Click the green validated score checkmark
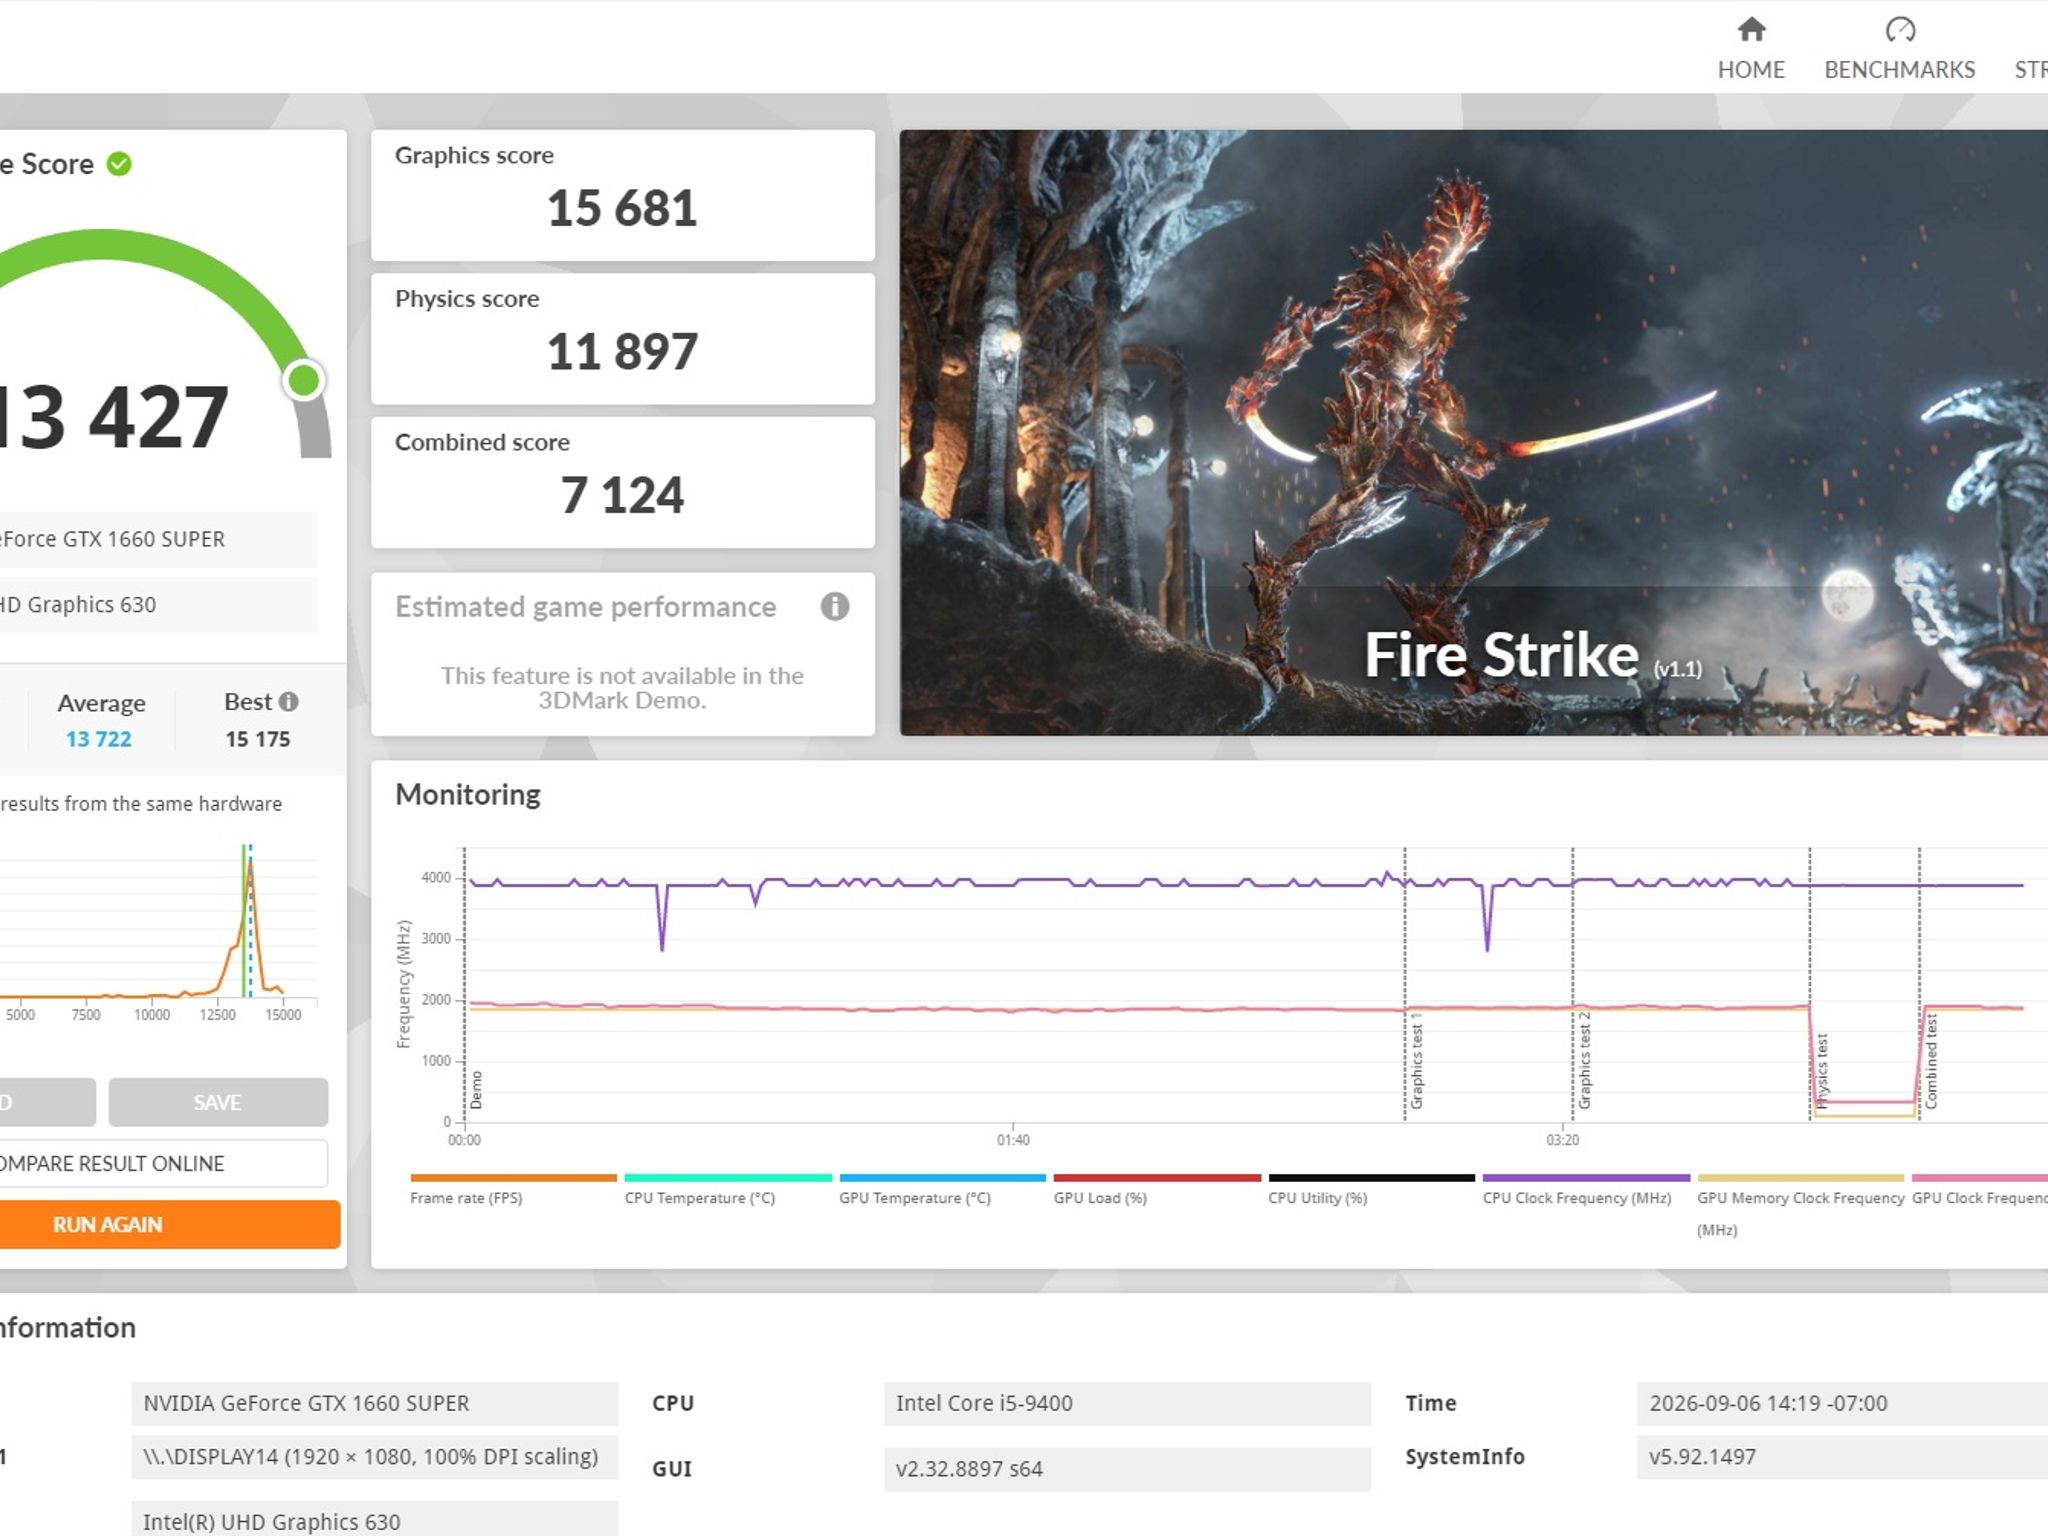This screenshot has width=2048, height=1536. coord(119,164)
